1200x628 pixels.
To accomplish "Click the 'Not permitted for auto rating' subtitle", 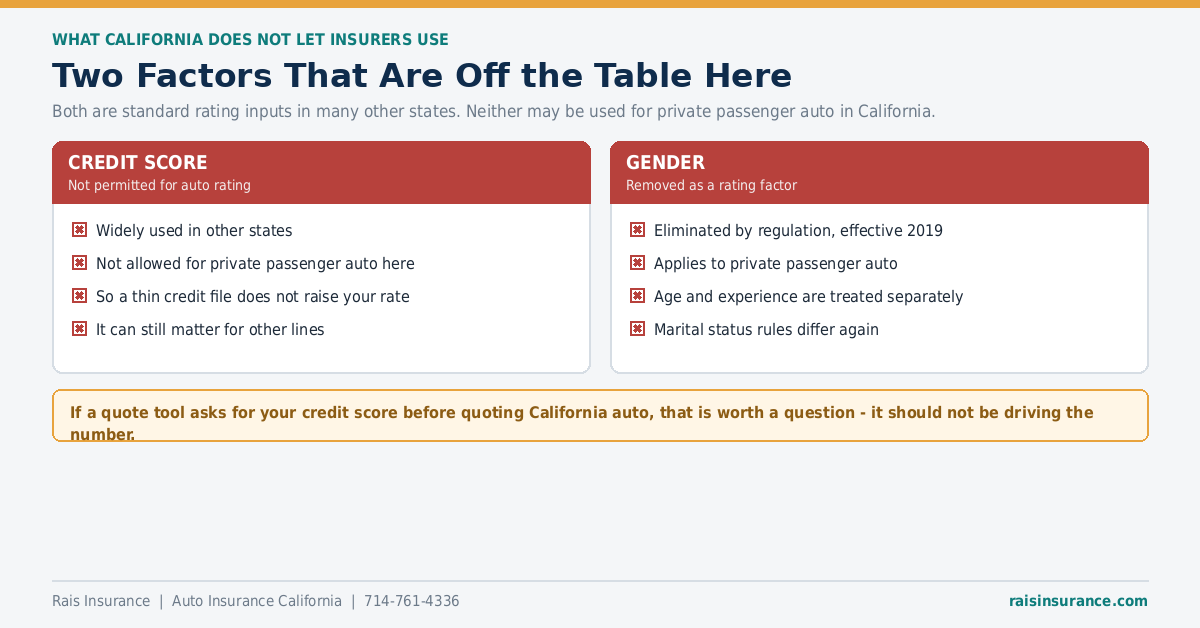I will pyautogui.click(x=159, y=185).
